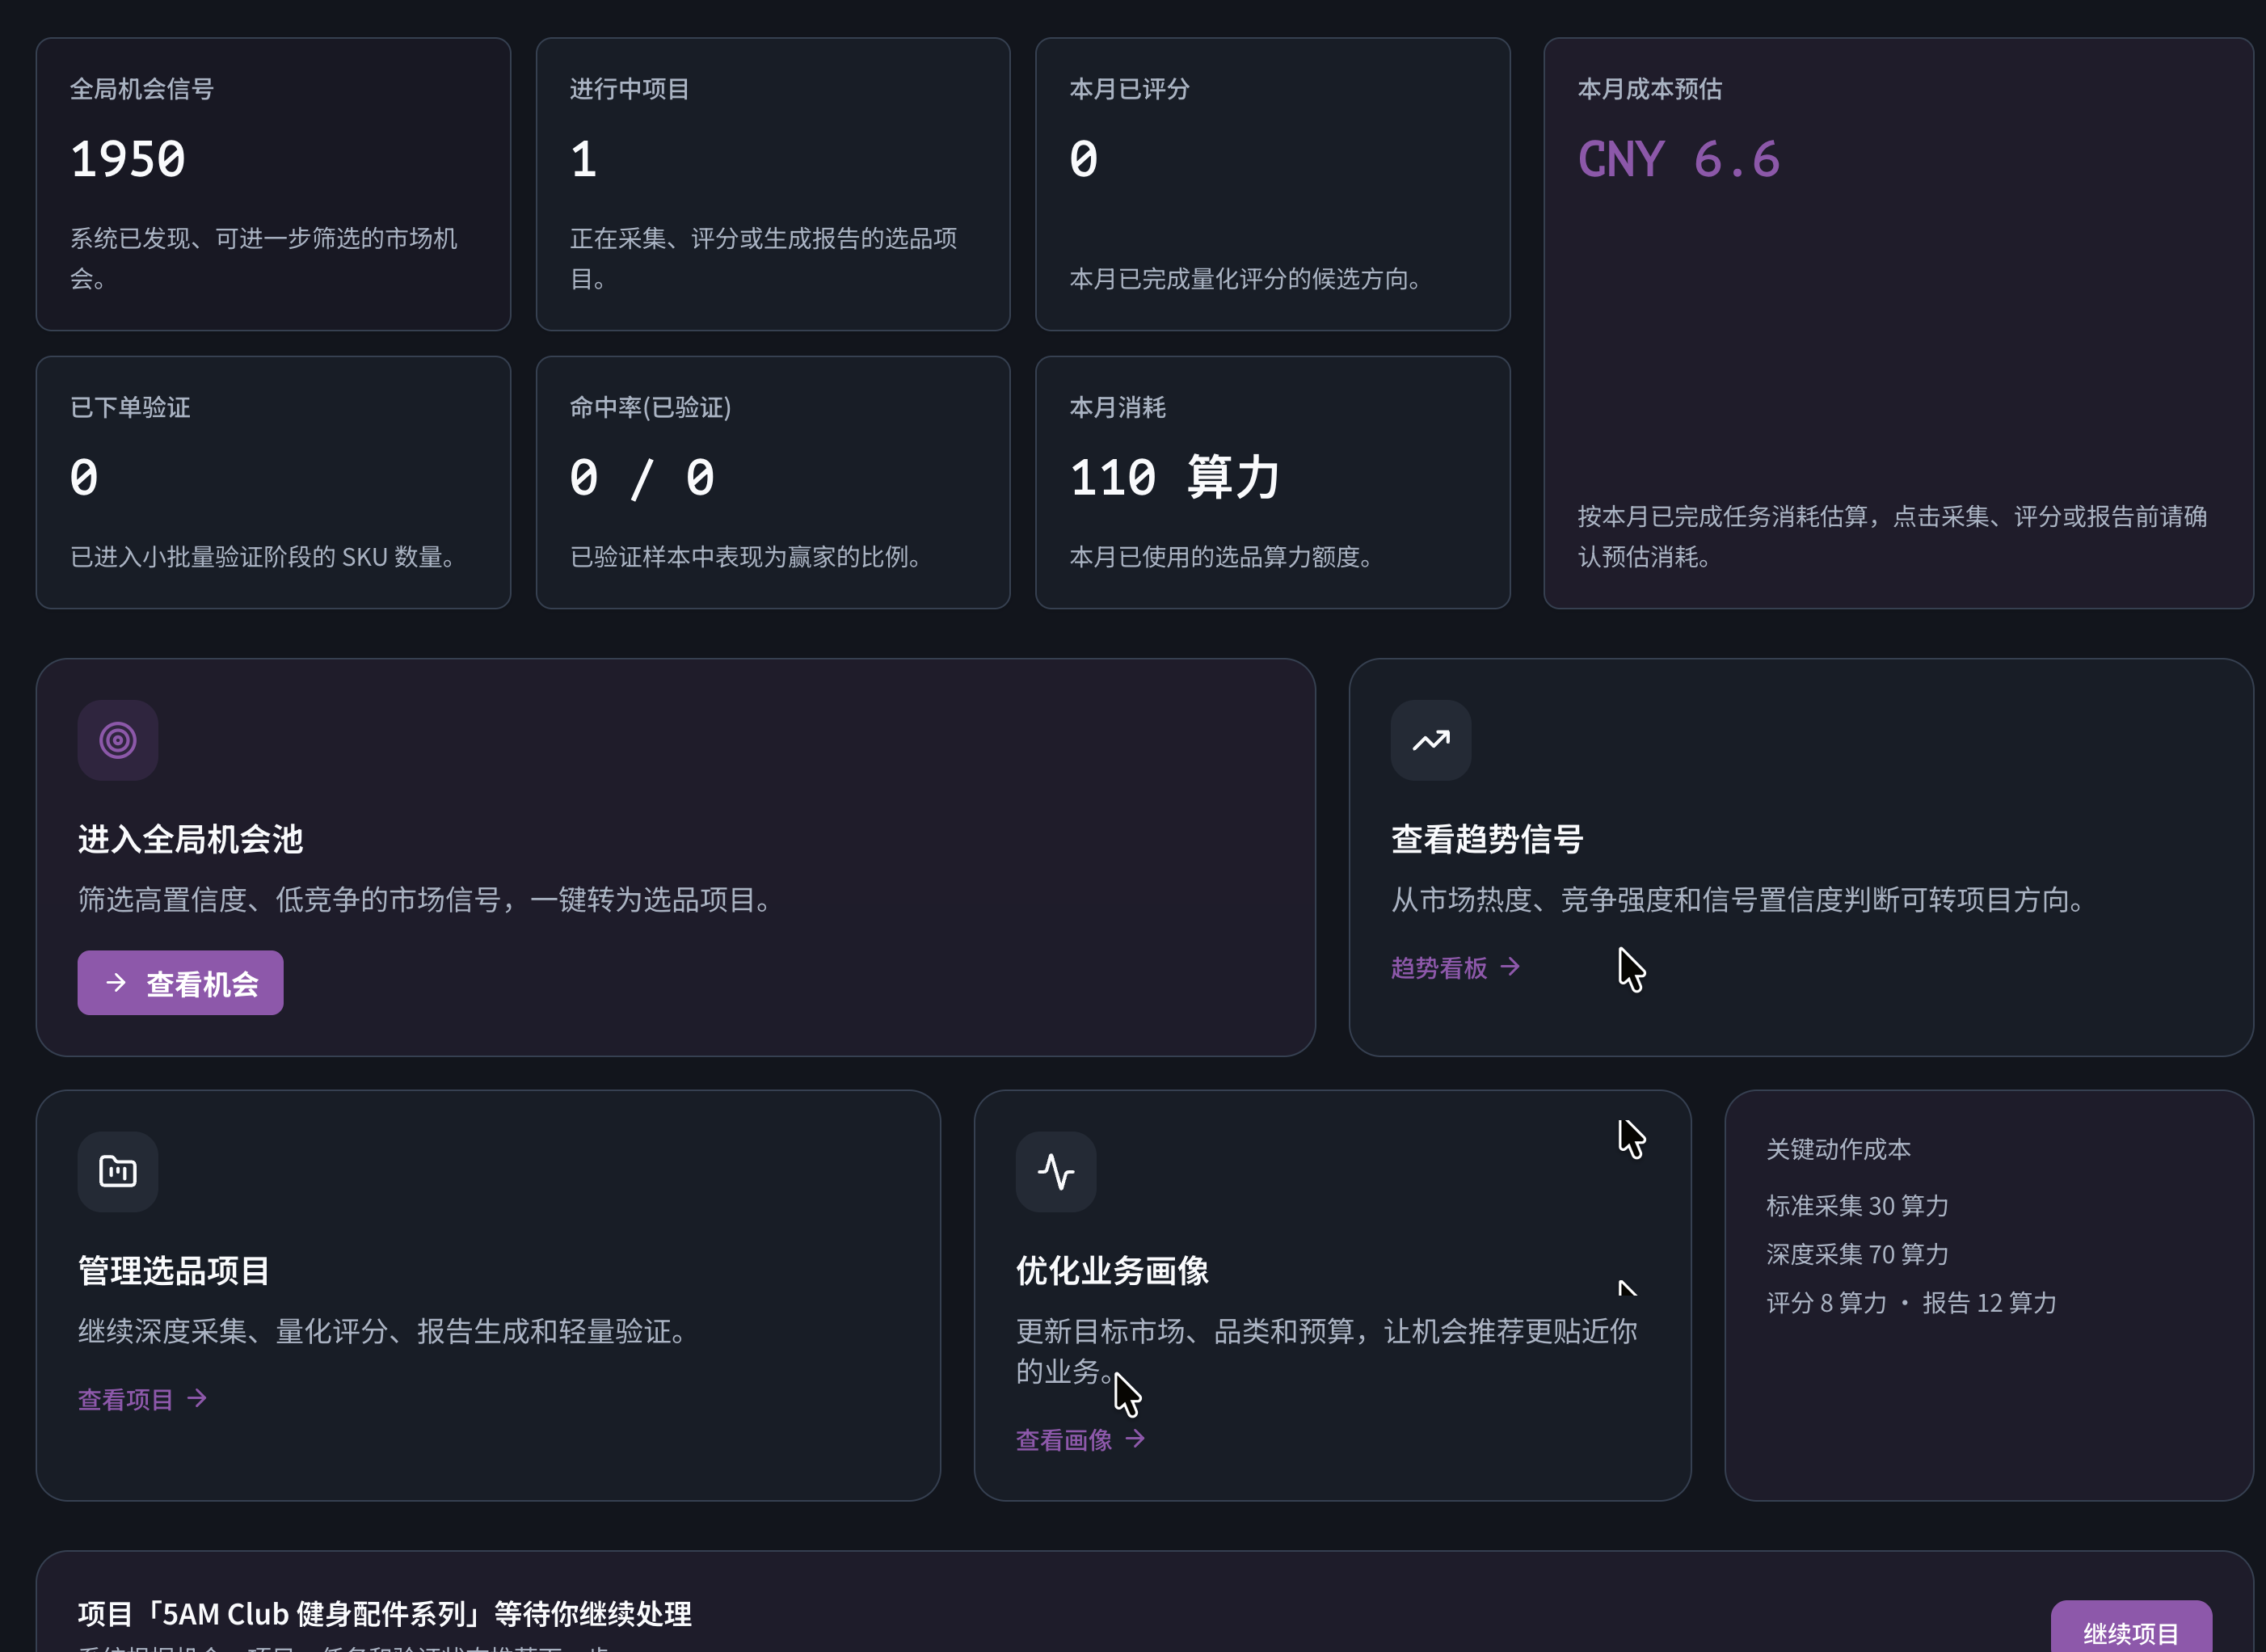2266x1652 pixels.
Task: Click the arrow next to 查看项目
Action: coord(197,1398)
